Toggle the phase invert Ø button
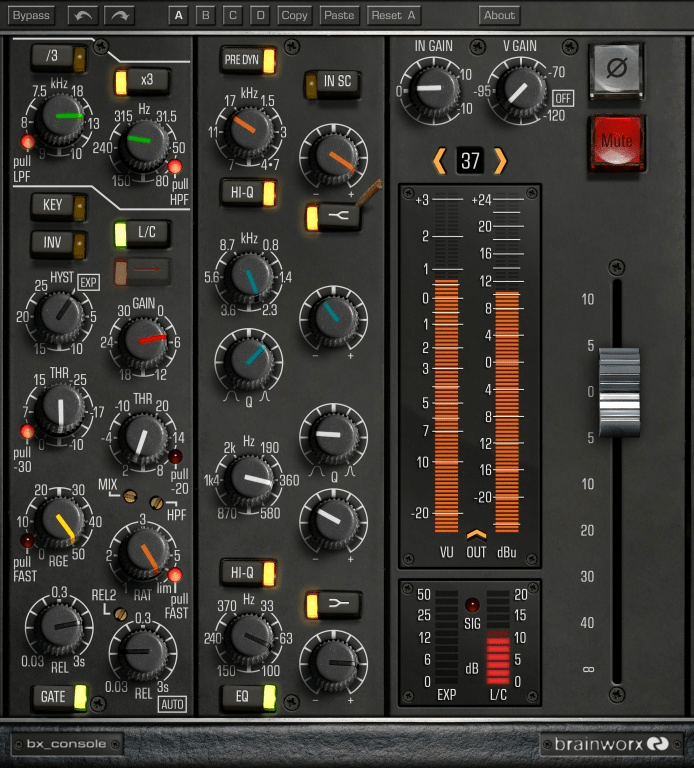Viewport: 694px width, 768px height. [x=616, y=69]
